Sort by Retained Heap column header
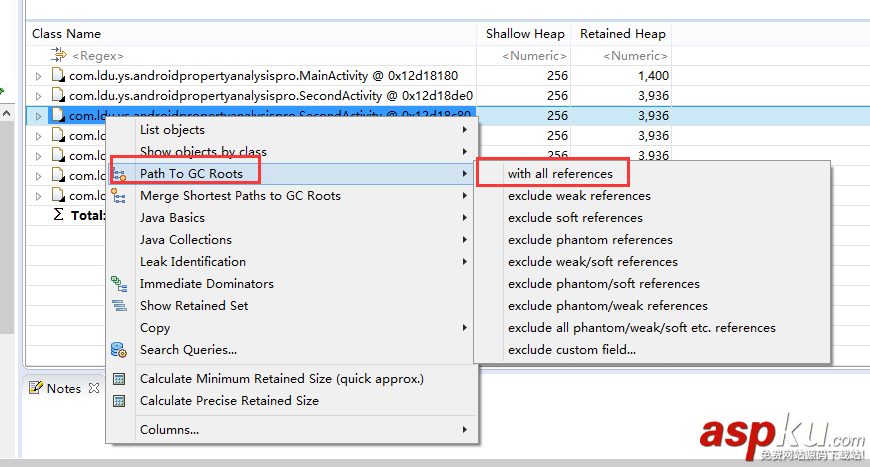Viewport: 870px width, 467px height. click(622, 34)
